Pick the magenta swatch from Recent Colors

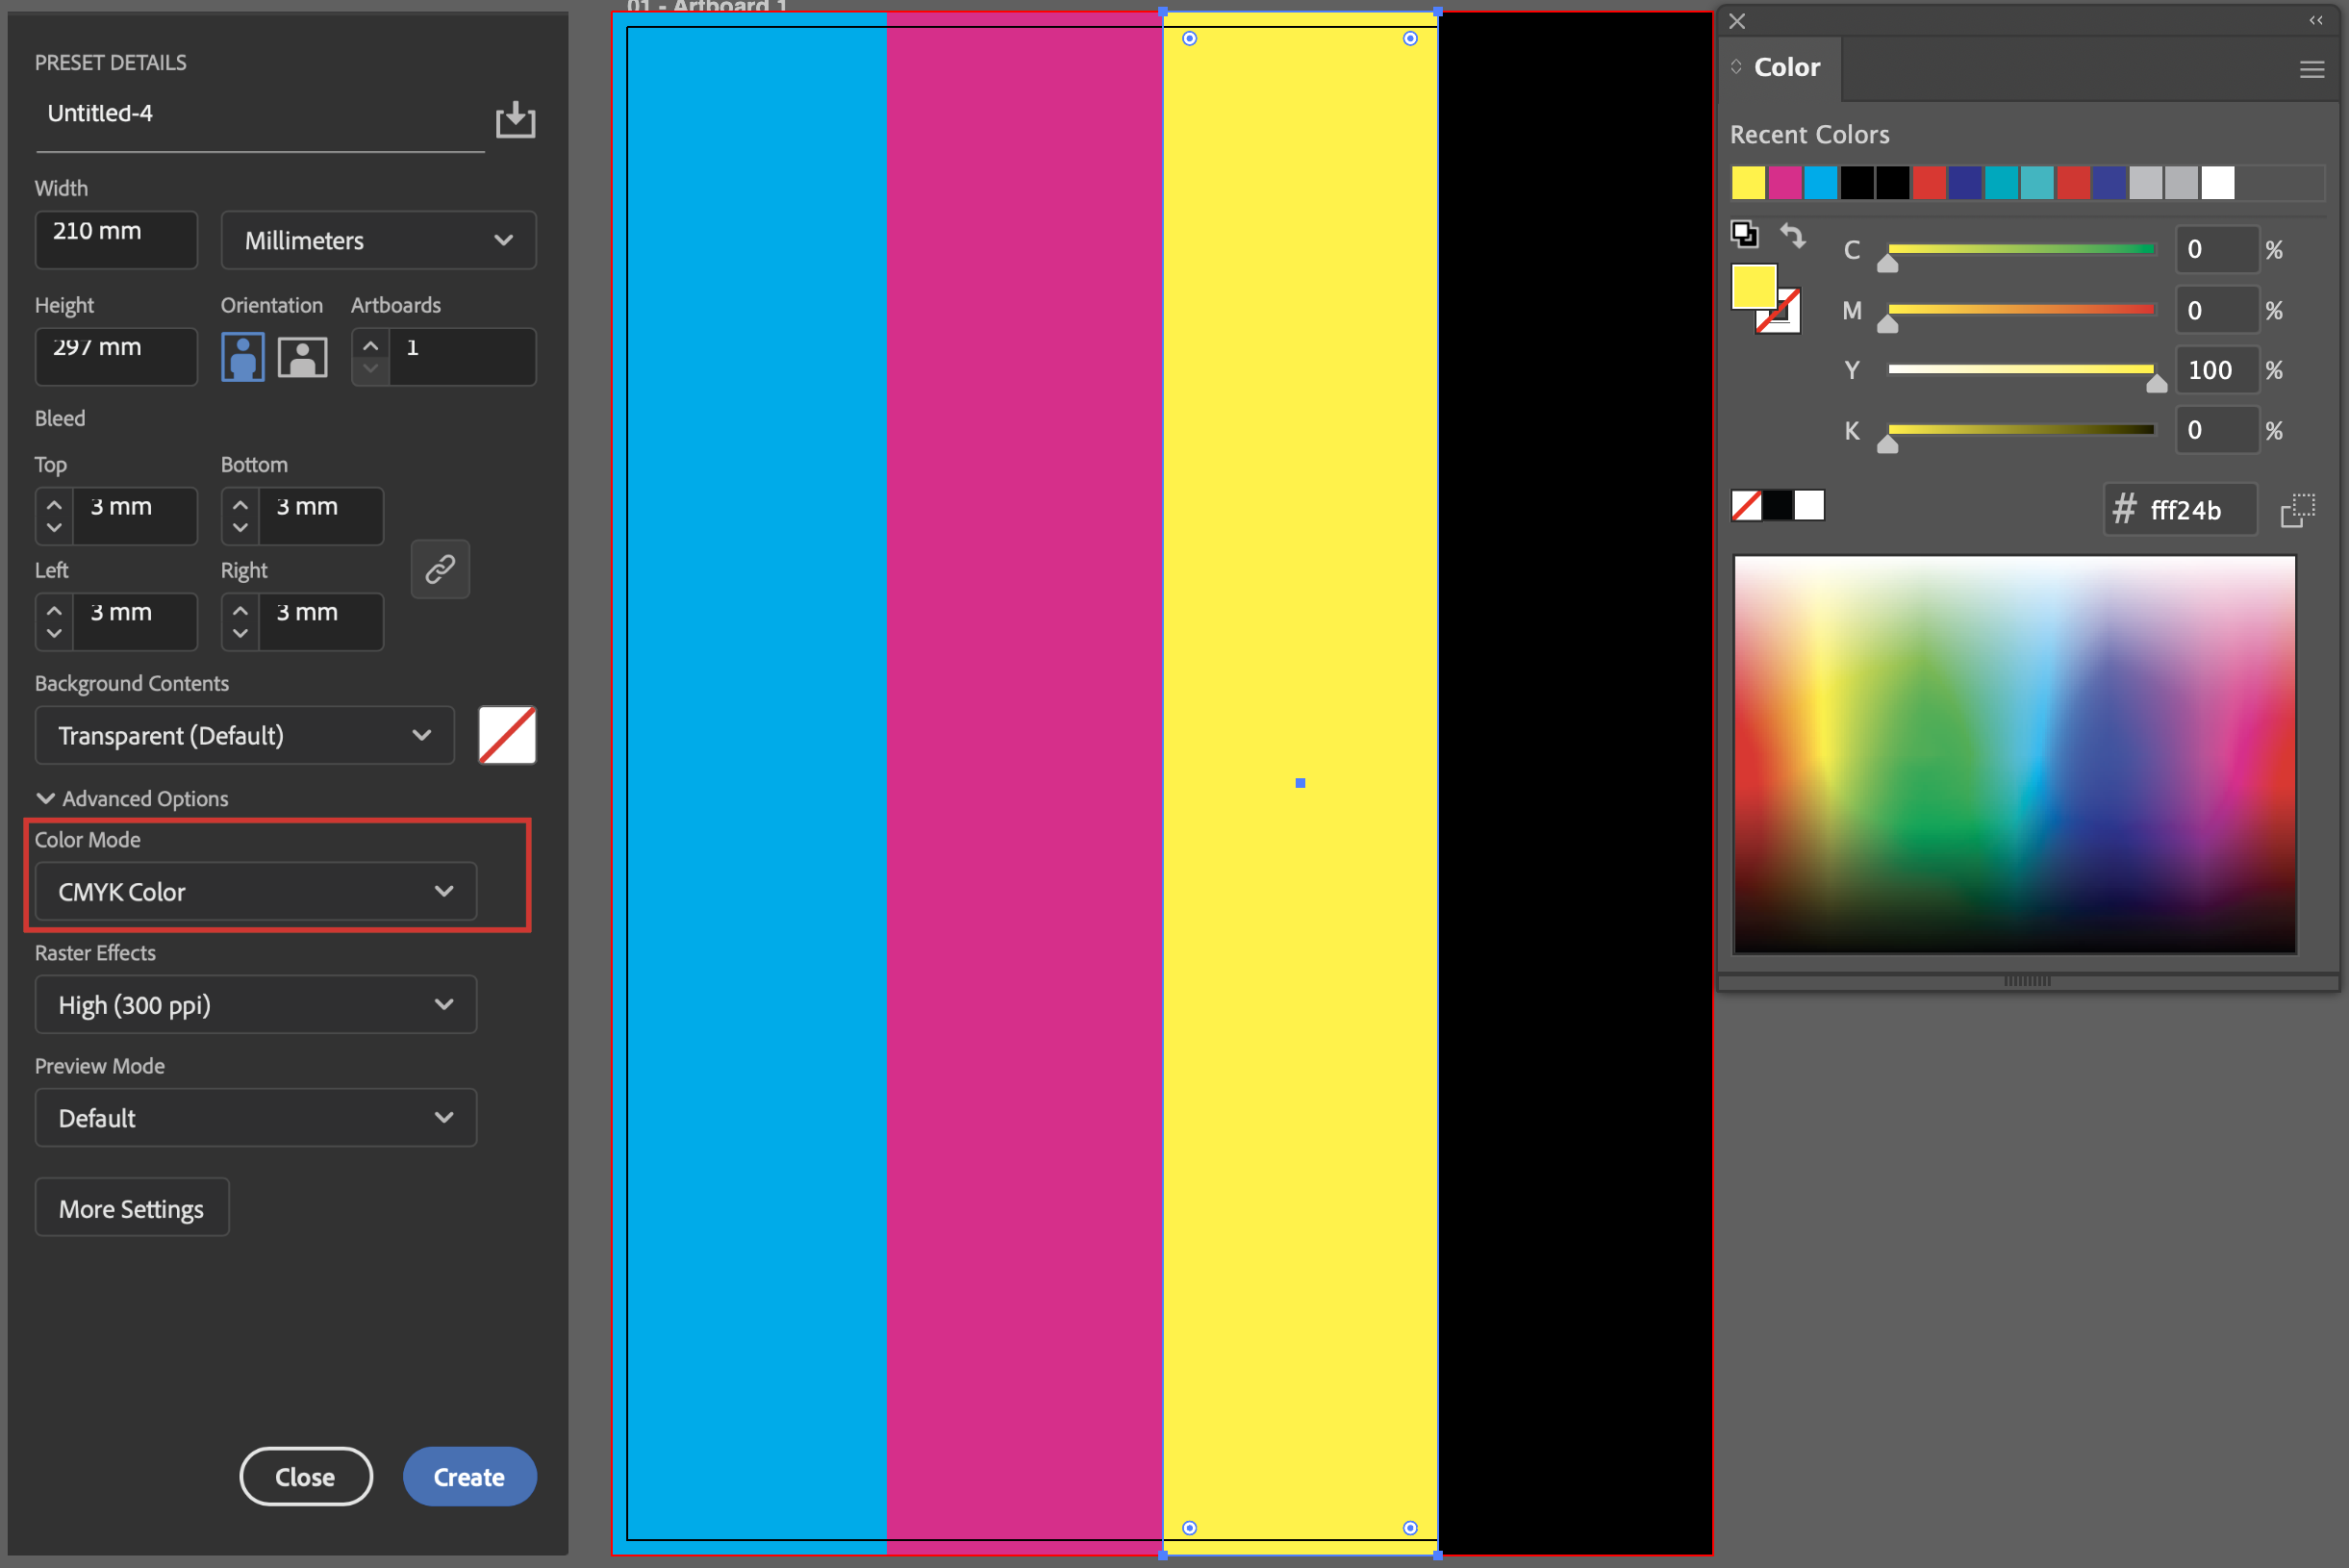coord(1784,183)
